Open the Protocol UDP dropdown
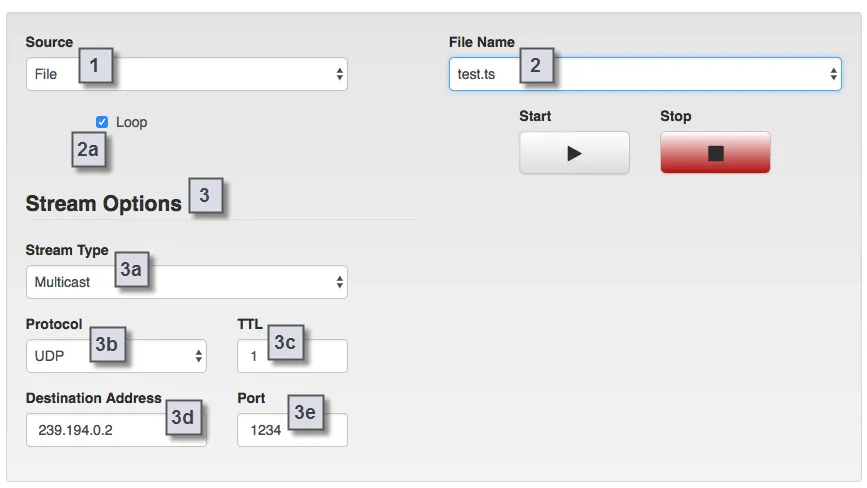This screenshot has width=867, height=488. click(116, 356)
